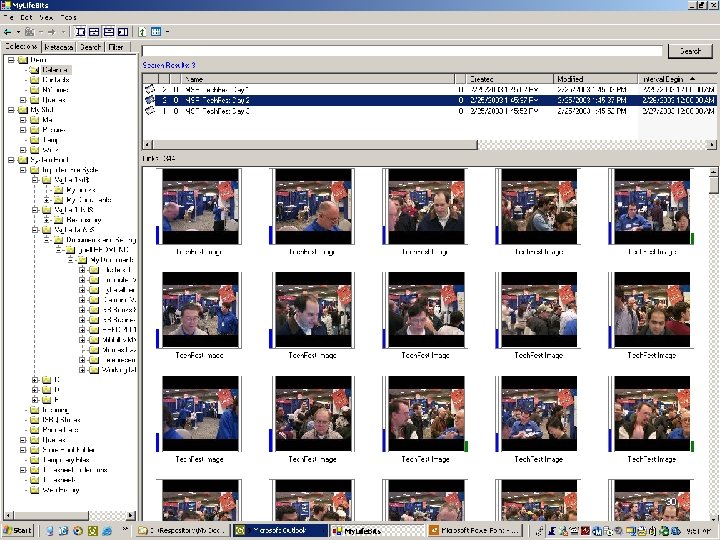The image size is (720, 540).
Task: Open the top-left TechFest Image thumbnail
Action: tap(200, 207)
